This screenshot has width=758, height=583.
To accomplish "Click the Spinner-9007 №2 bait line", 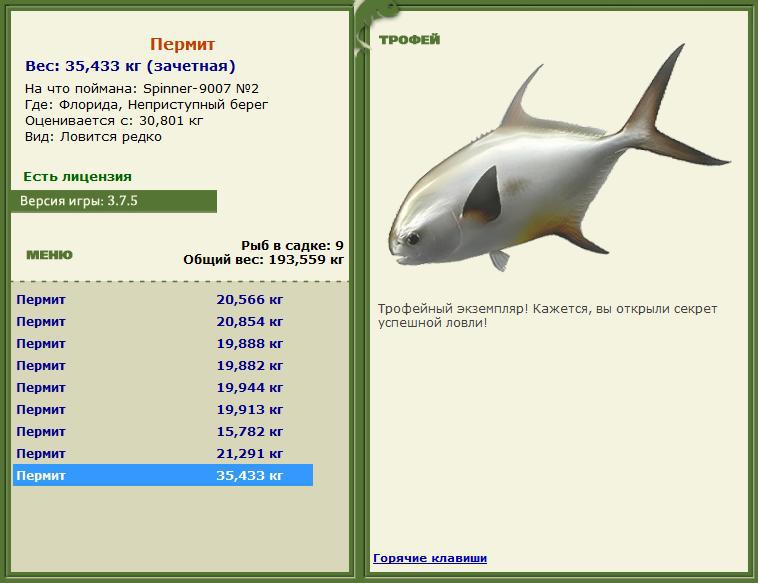I will [x=142, y=88].
